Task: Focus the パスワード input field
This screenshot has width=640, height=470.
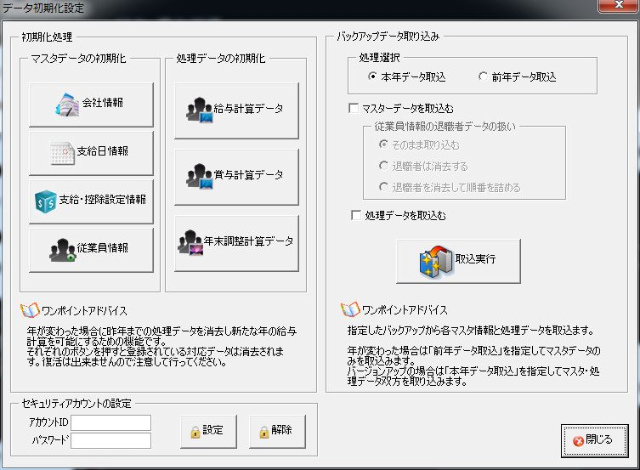Action: pos(111,441)
